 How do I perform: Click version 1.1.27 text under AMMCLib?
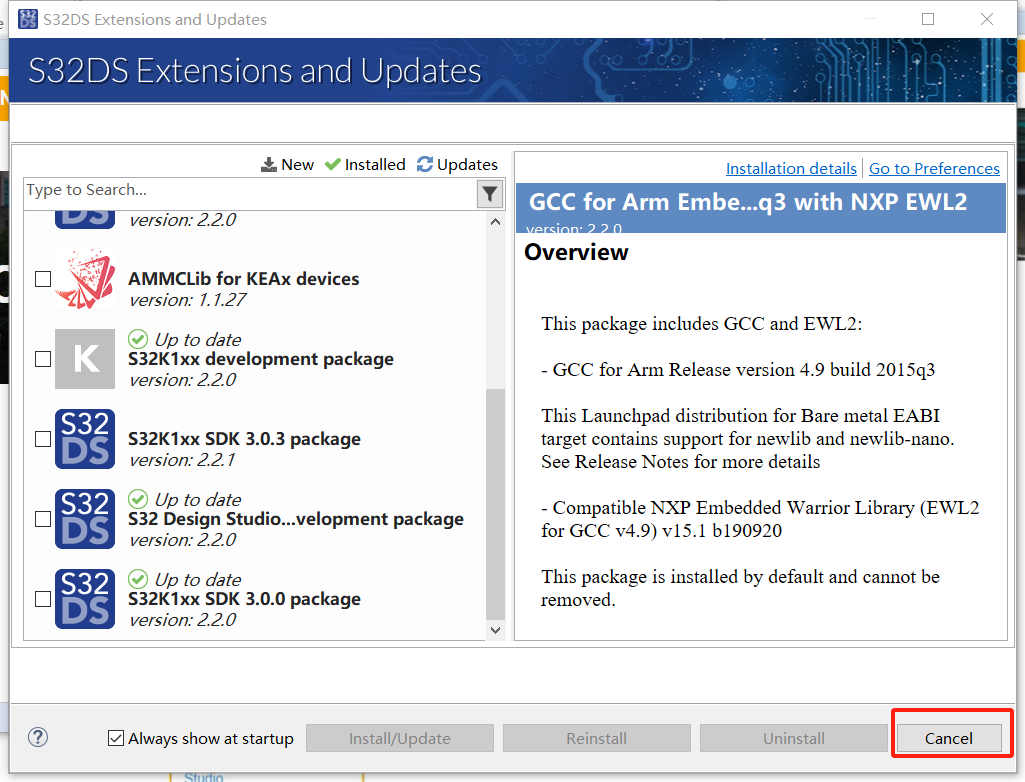click(188, 300)
